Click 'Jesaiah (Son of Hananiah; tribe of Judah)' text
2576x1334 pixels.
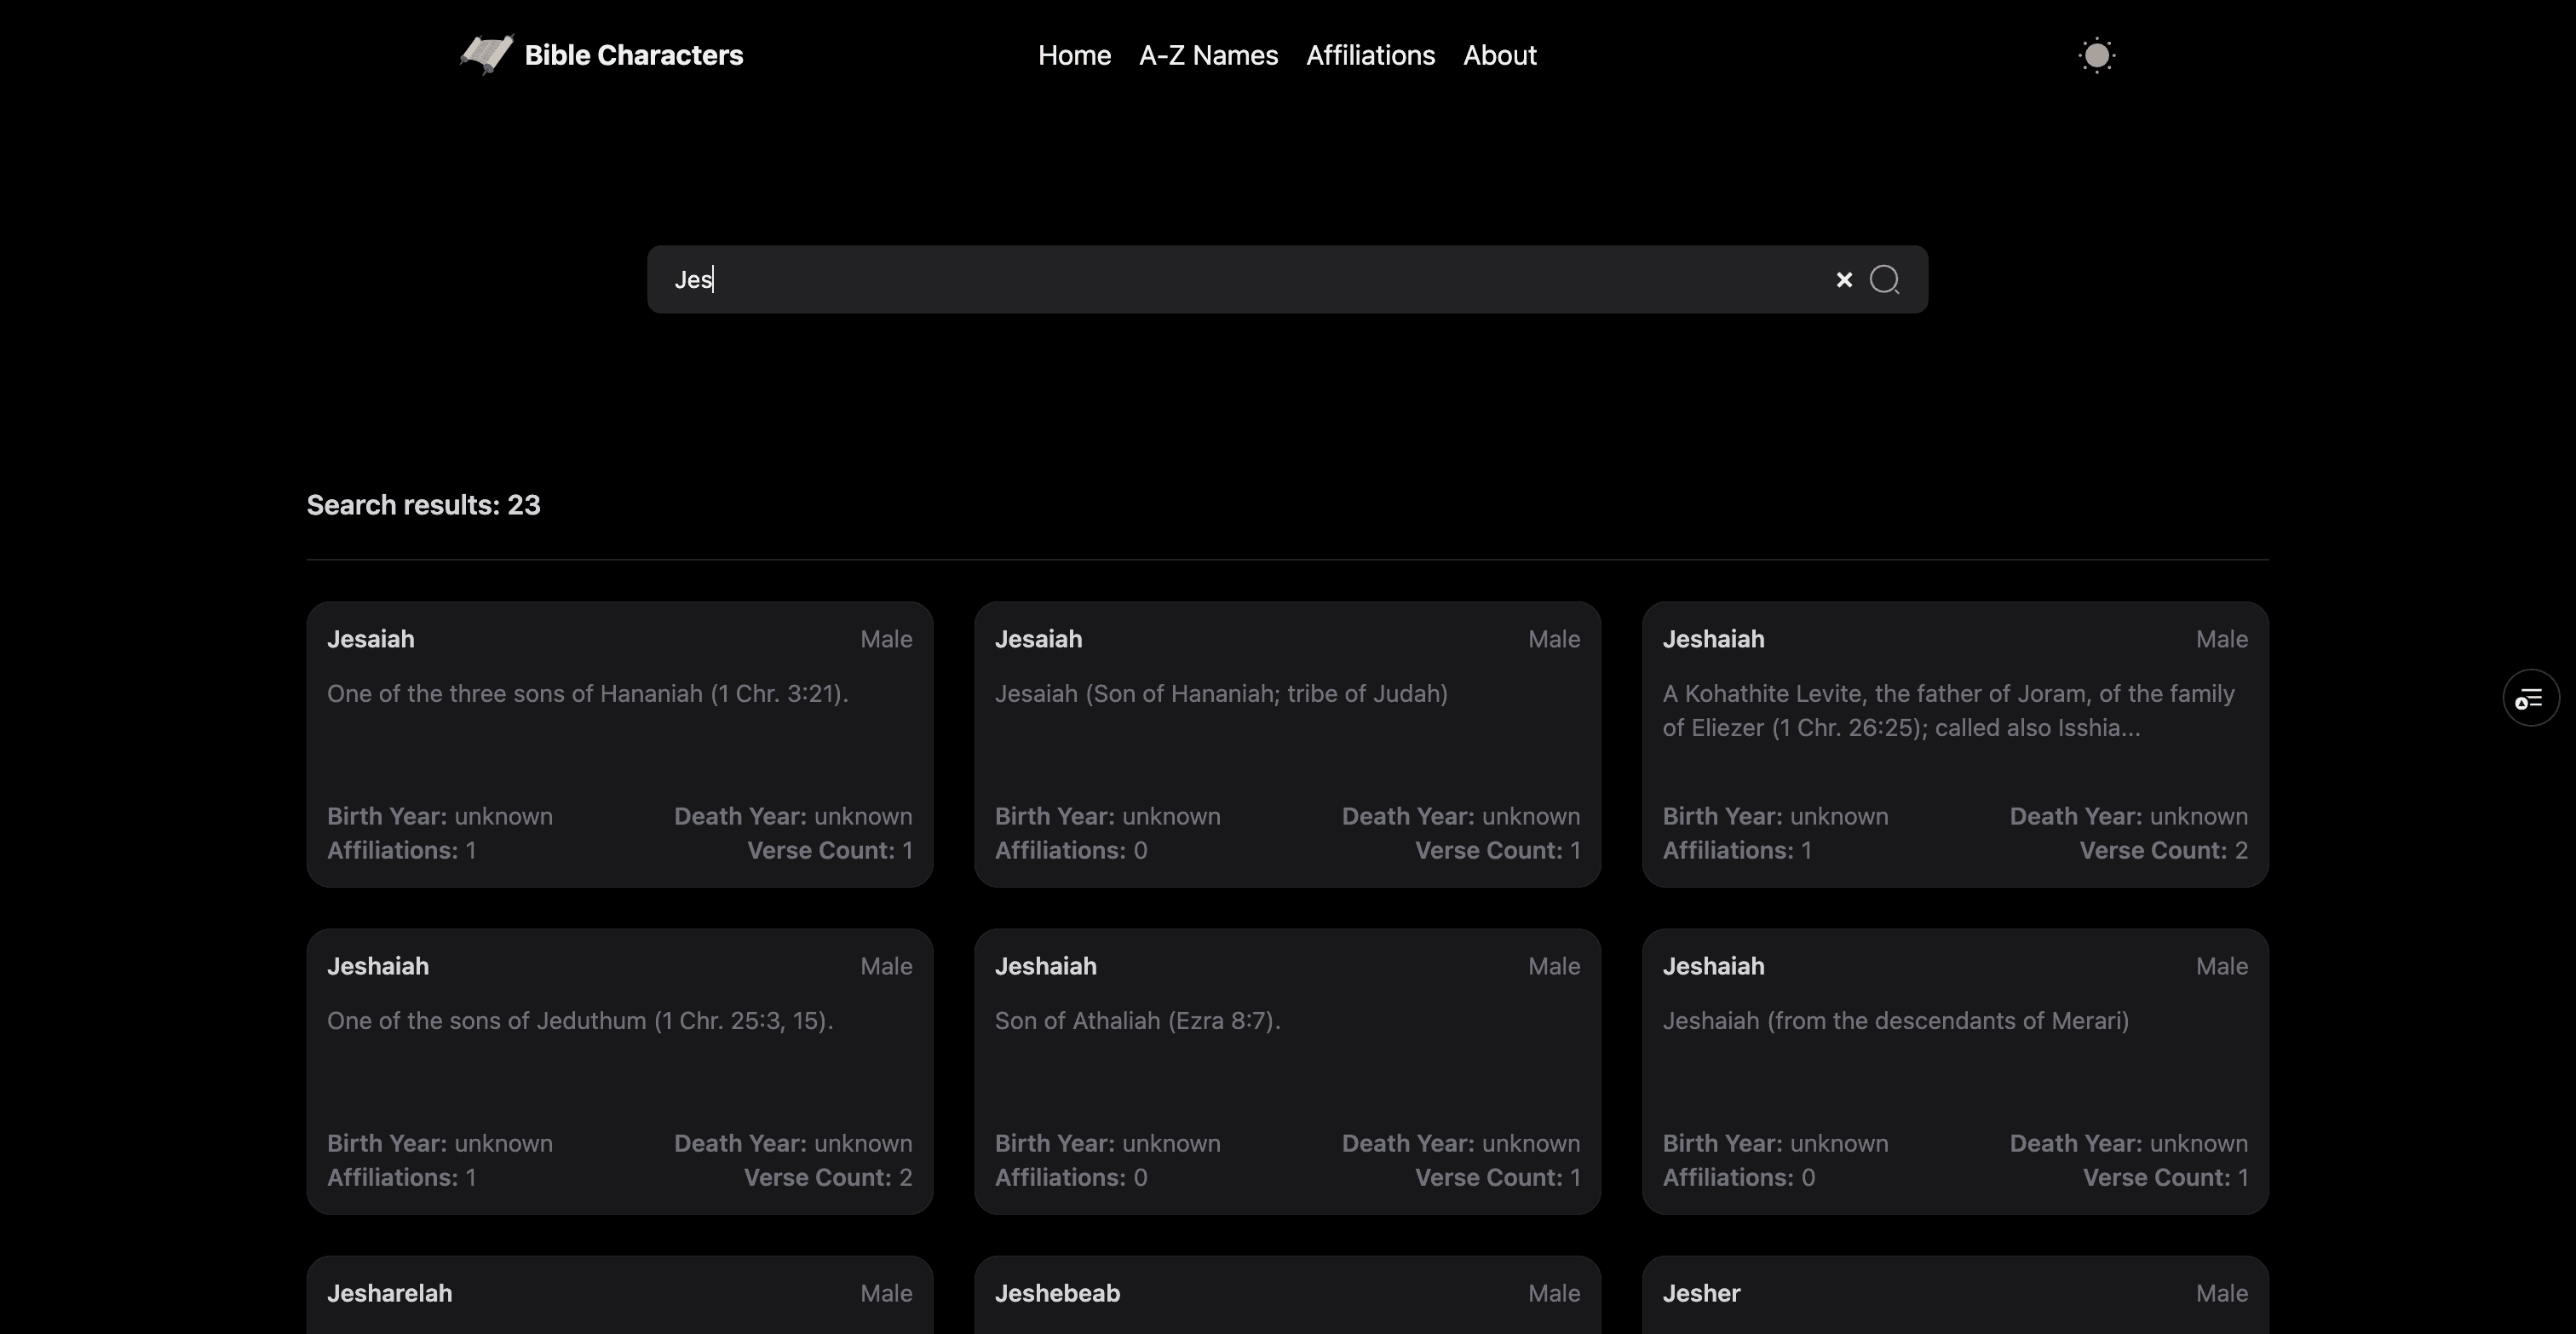pos(1221,693)
